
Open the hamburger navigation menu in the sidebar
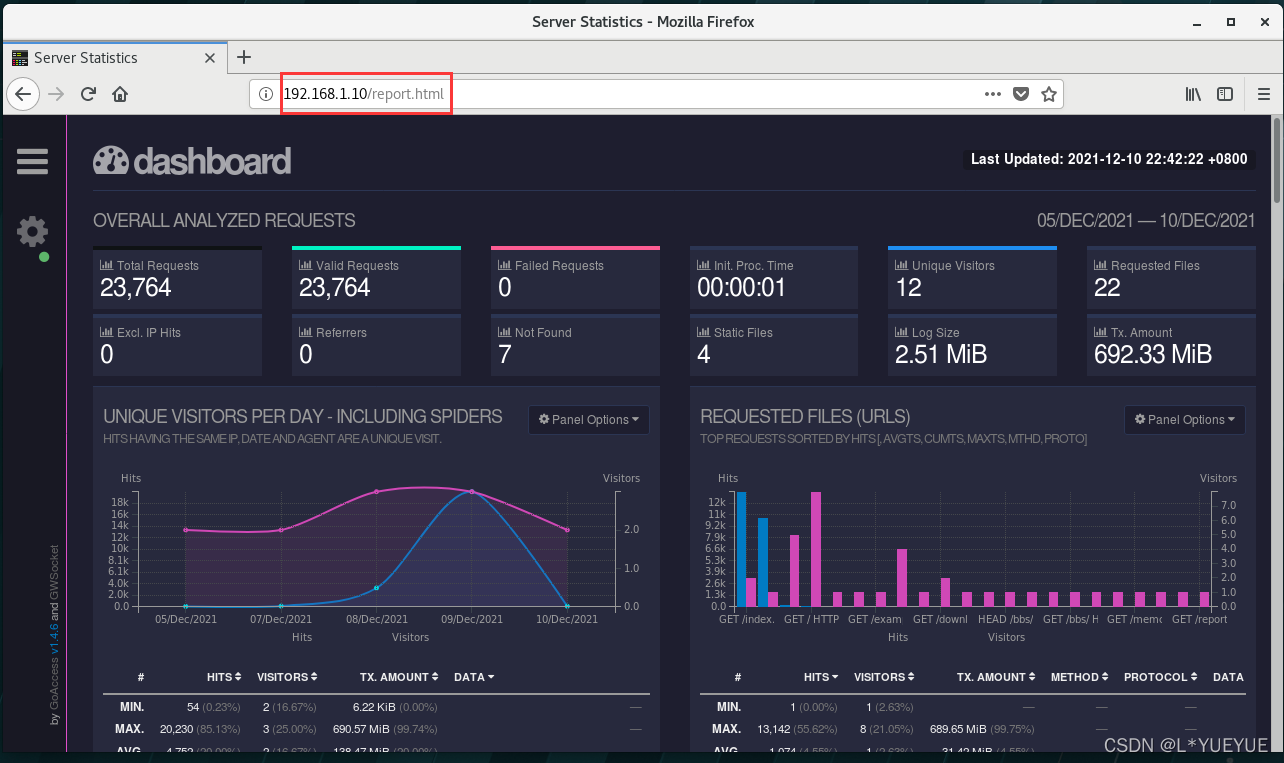pos(32,162)
